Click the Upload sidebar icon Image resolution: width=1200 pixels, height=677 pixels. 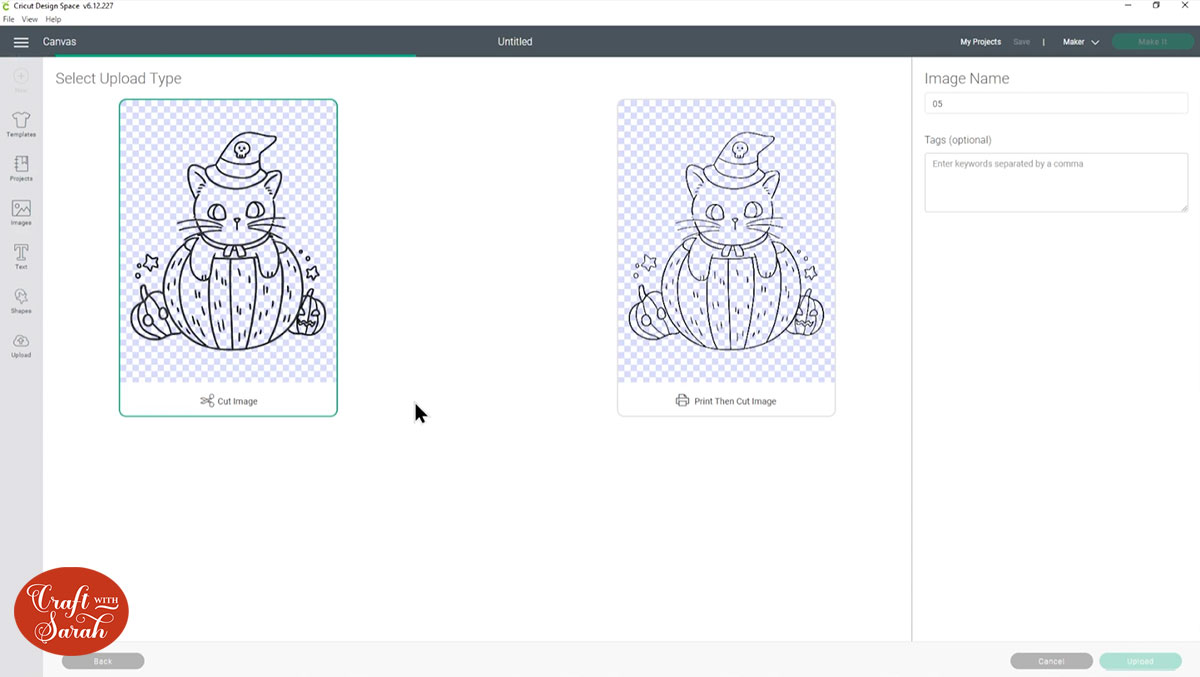(21, 345)
